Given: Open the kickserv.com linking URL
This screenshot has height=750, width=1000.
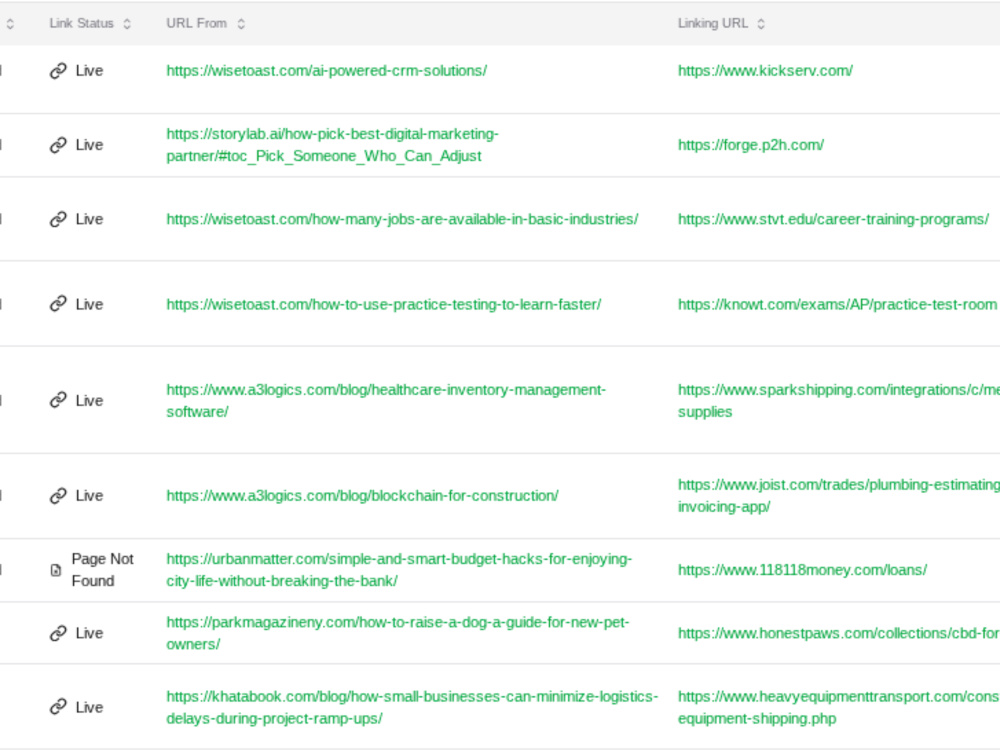Looking at the screenshot, I should [765, 71].
